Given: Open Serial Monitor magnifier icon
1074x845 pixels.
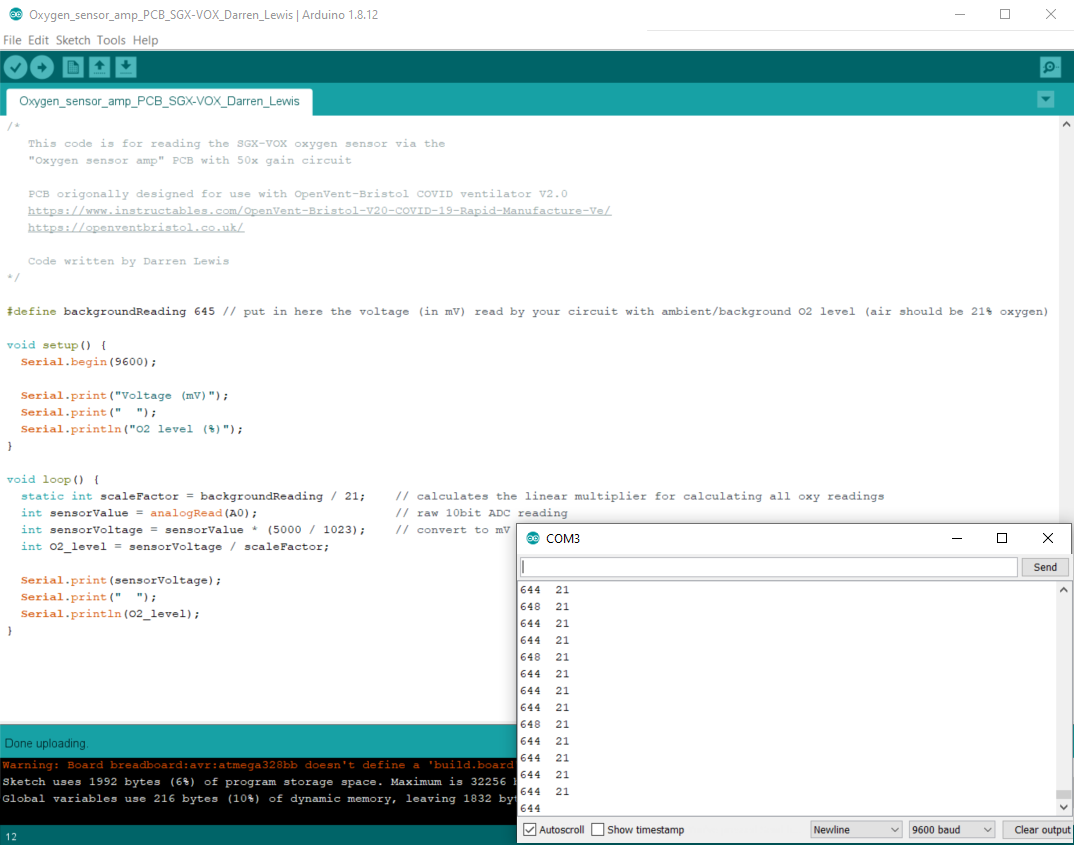Looking at the screenshot, I should tap(1049, 67).
